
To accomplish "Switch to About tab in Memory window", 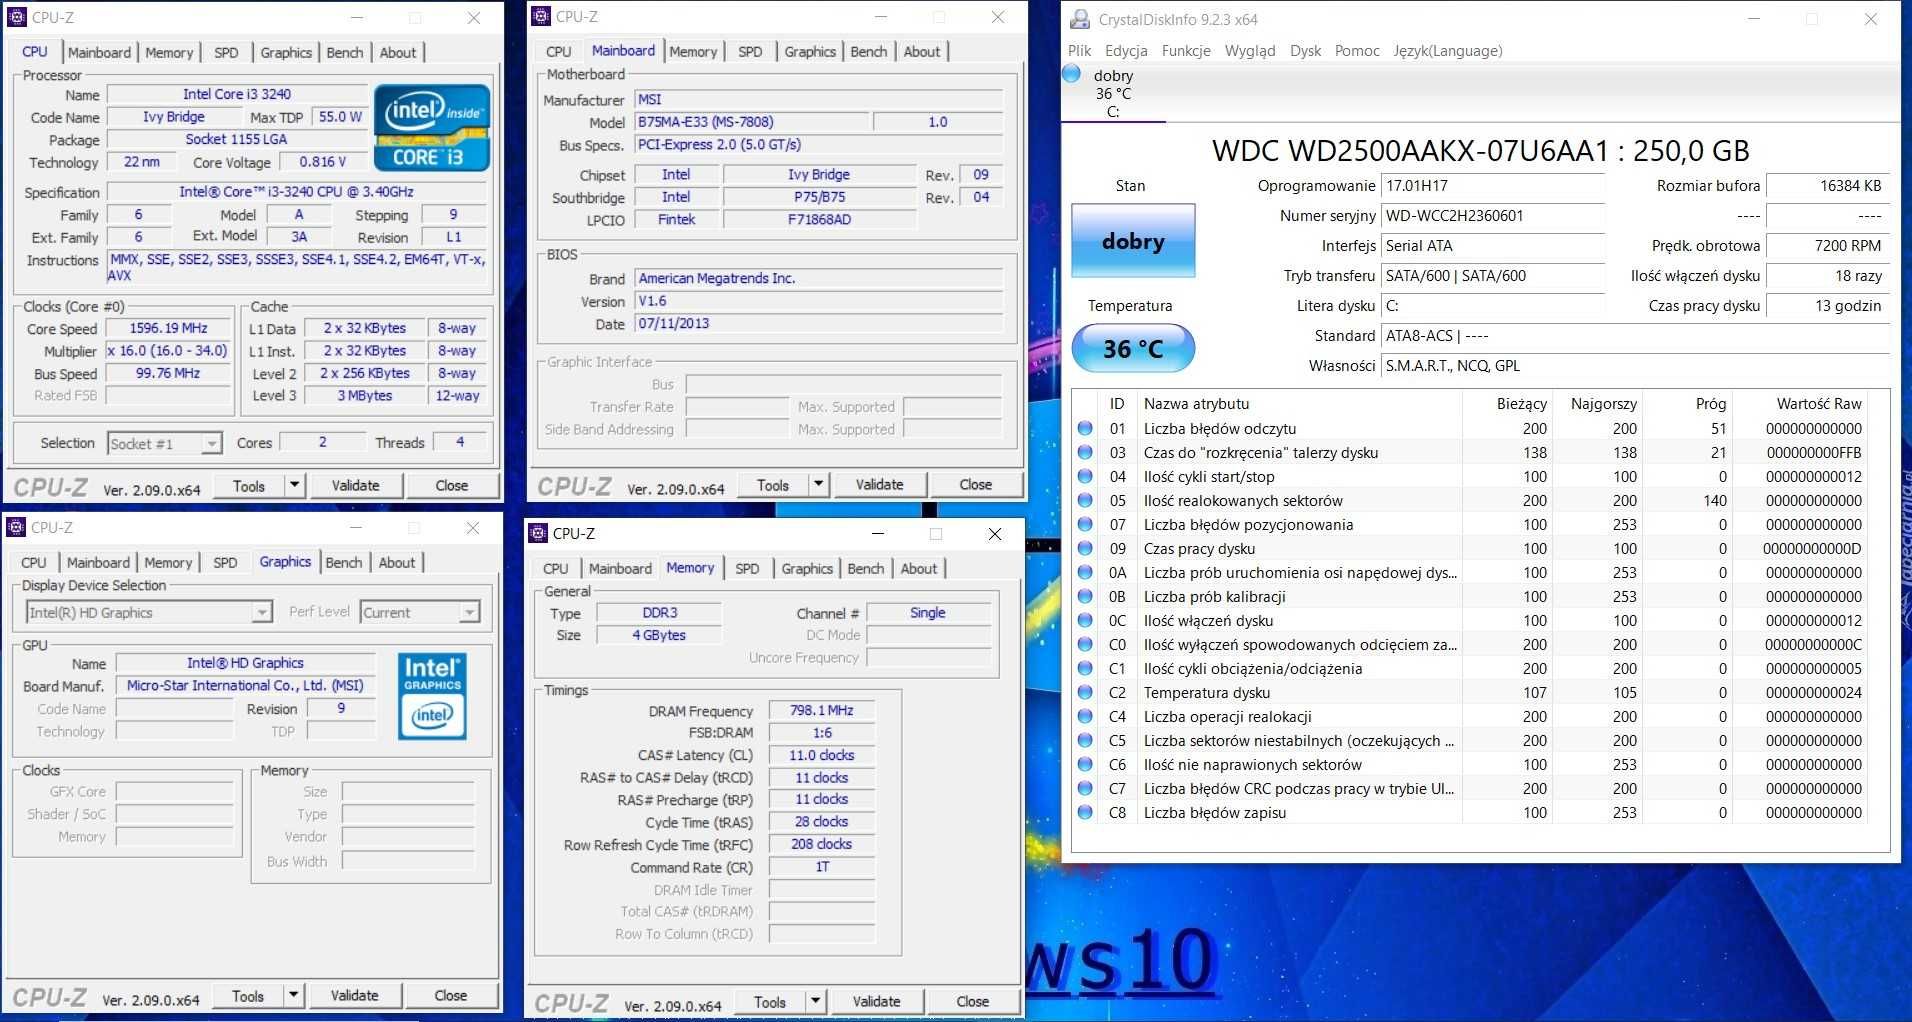I will [x=919, y=568].
